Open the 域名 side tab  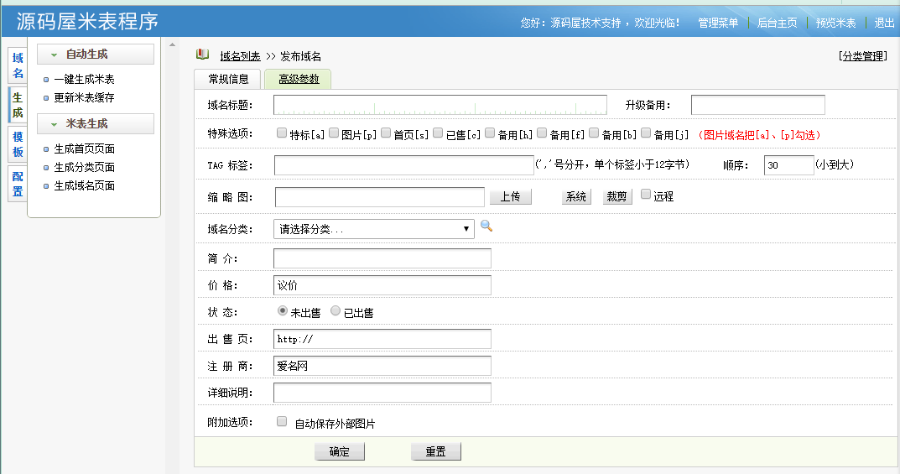[x=18, y=65]
